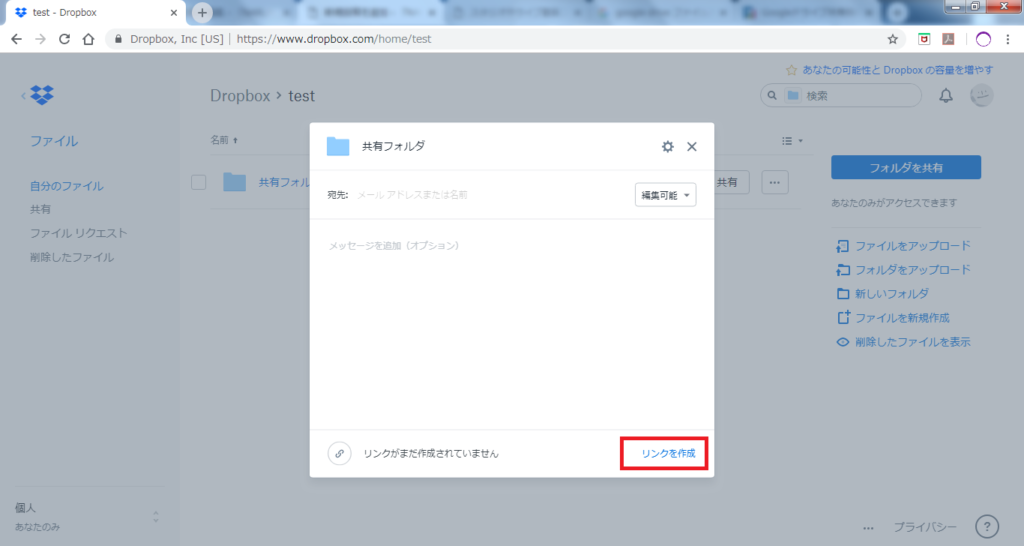The width and height of the screenshot is (1024, 546).
Task: Open the list view options dropdown
Action: click(x=792, y=141)
